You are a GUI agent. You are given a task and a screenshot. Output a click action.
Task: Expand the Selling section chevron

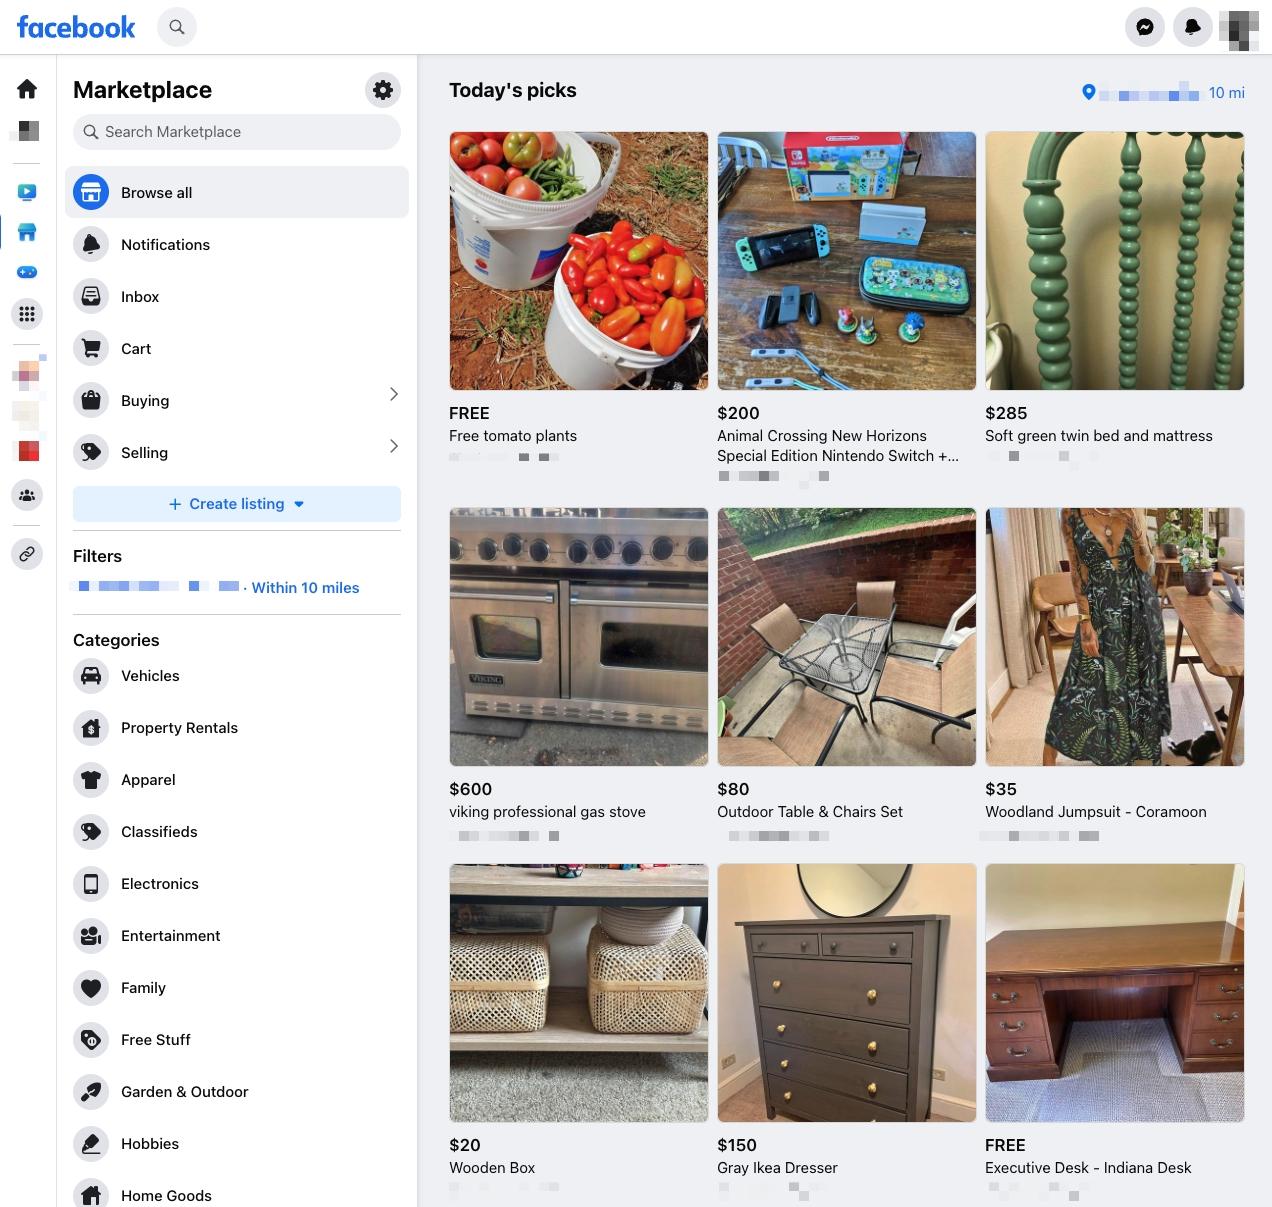393,446
